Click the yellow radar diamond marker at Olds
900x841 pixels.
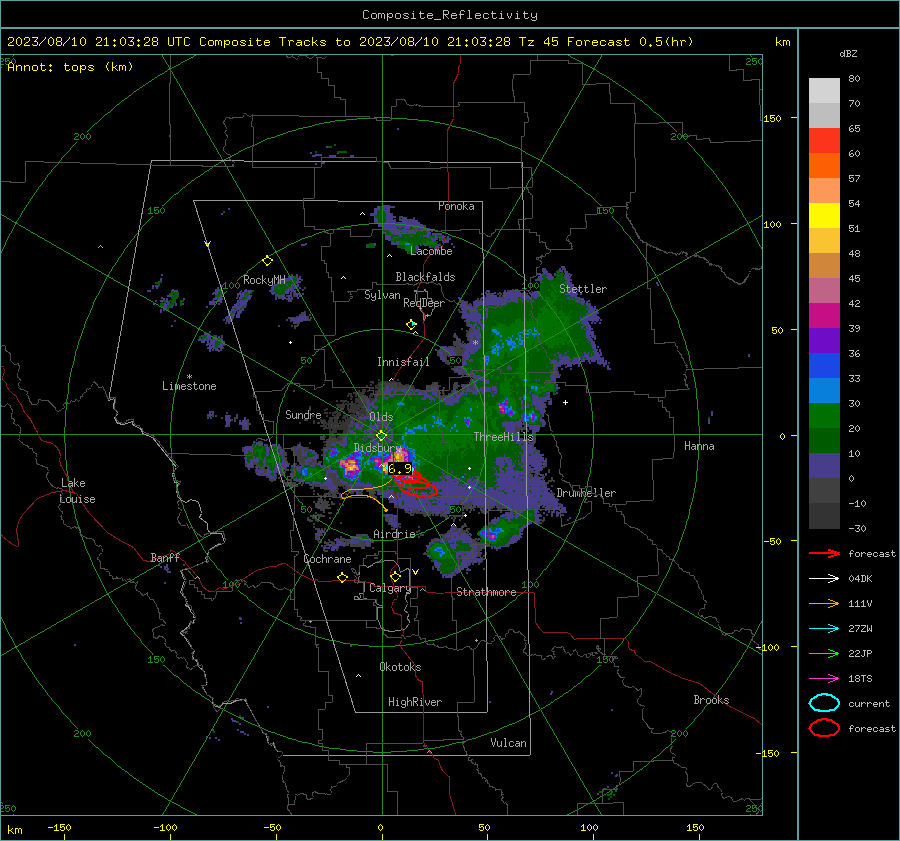point(381,436)
